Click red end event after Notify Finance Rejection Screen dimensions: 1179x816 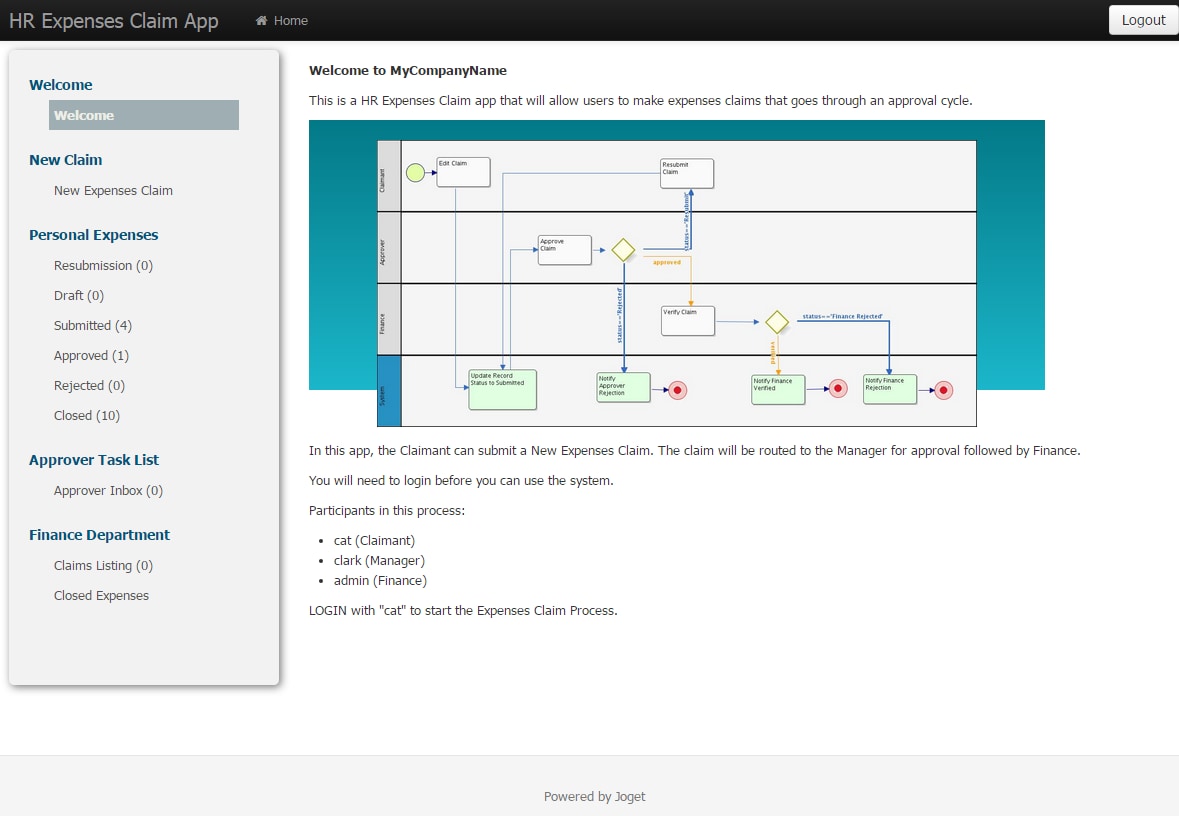click(x=944, y=390)
